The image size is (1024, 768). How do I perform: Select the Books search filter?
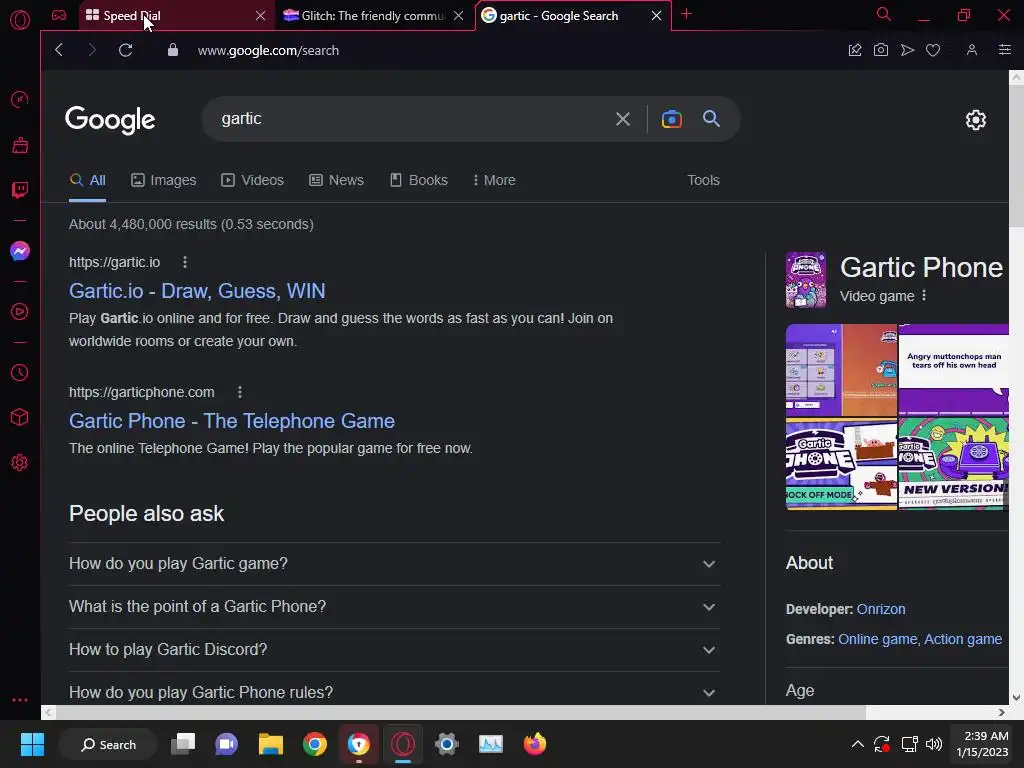pos(419,180)
